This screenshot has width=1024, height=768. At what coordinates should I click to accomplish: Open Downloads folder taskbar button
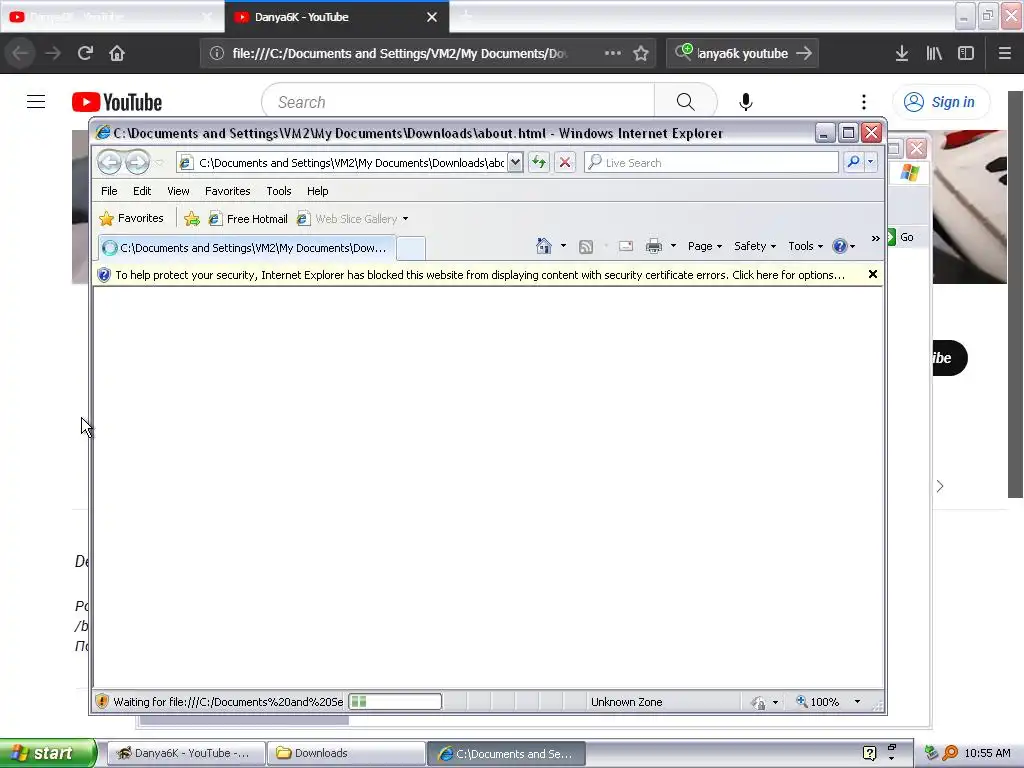coord(346,753)
